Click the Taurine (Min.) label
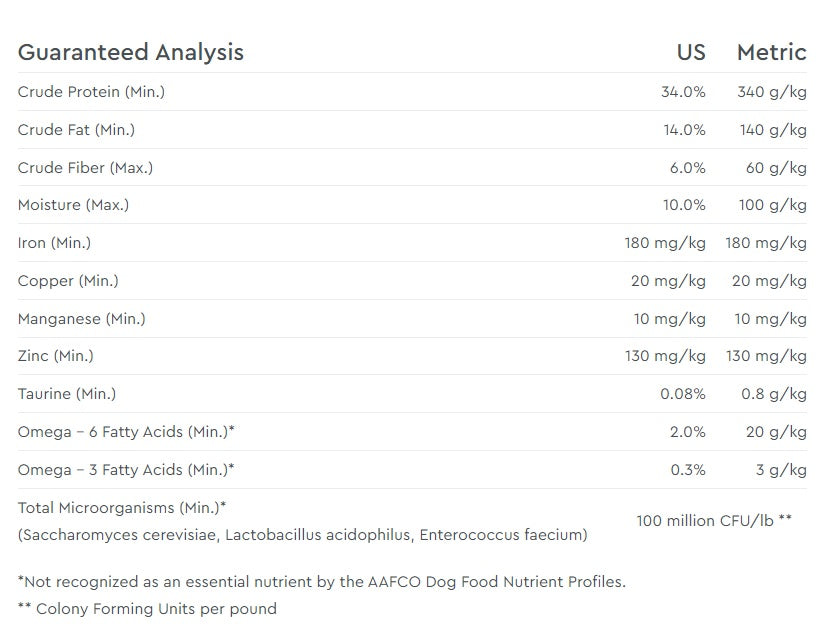Screen dimensions: 827x636 (67, 393)
